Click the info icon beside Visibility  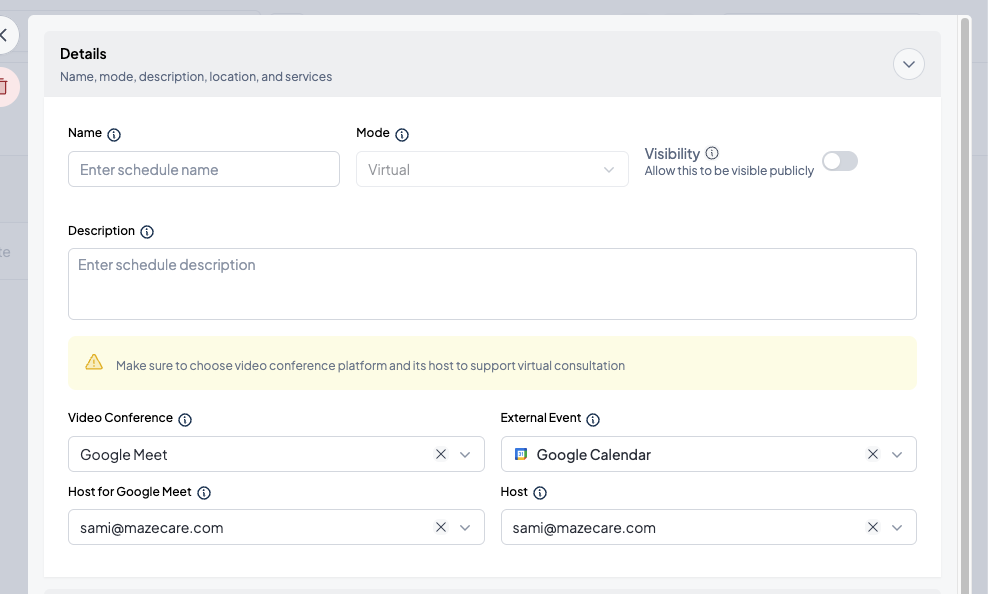click(x=712, y=153)
